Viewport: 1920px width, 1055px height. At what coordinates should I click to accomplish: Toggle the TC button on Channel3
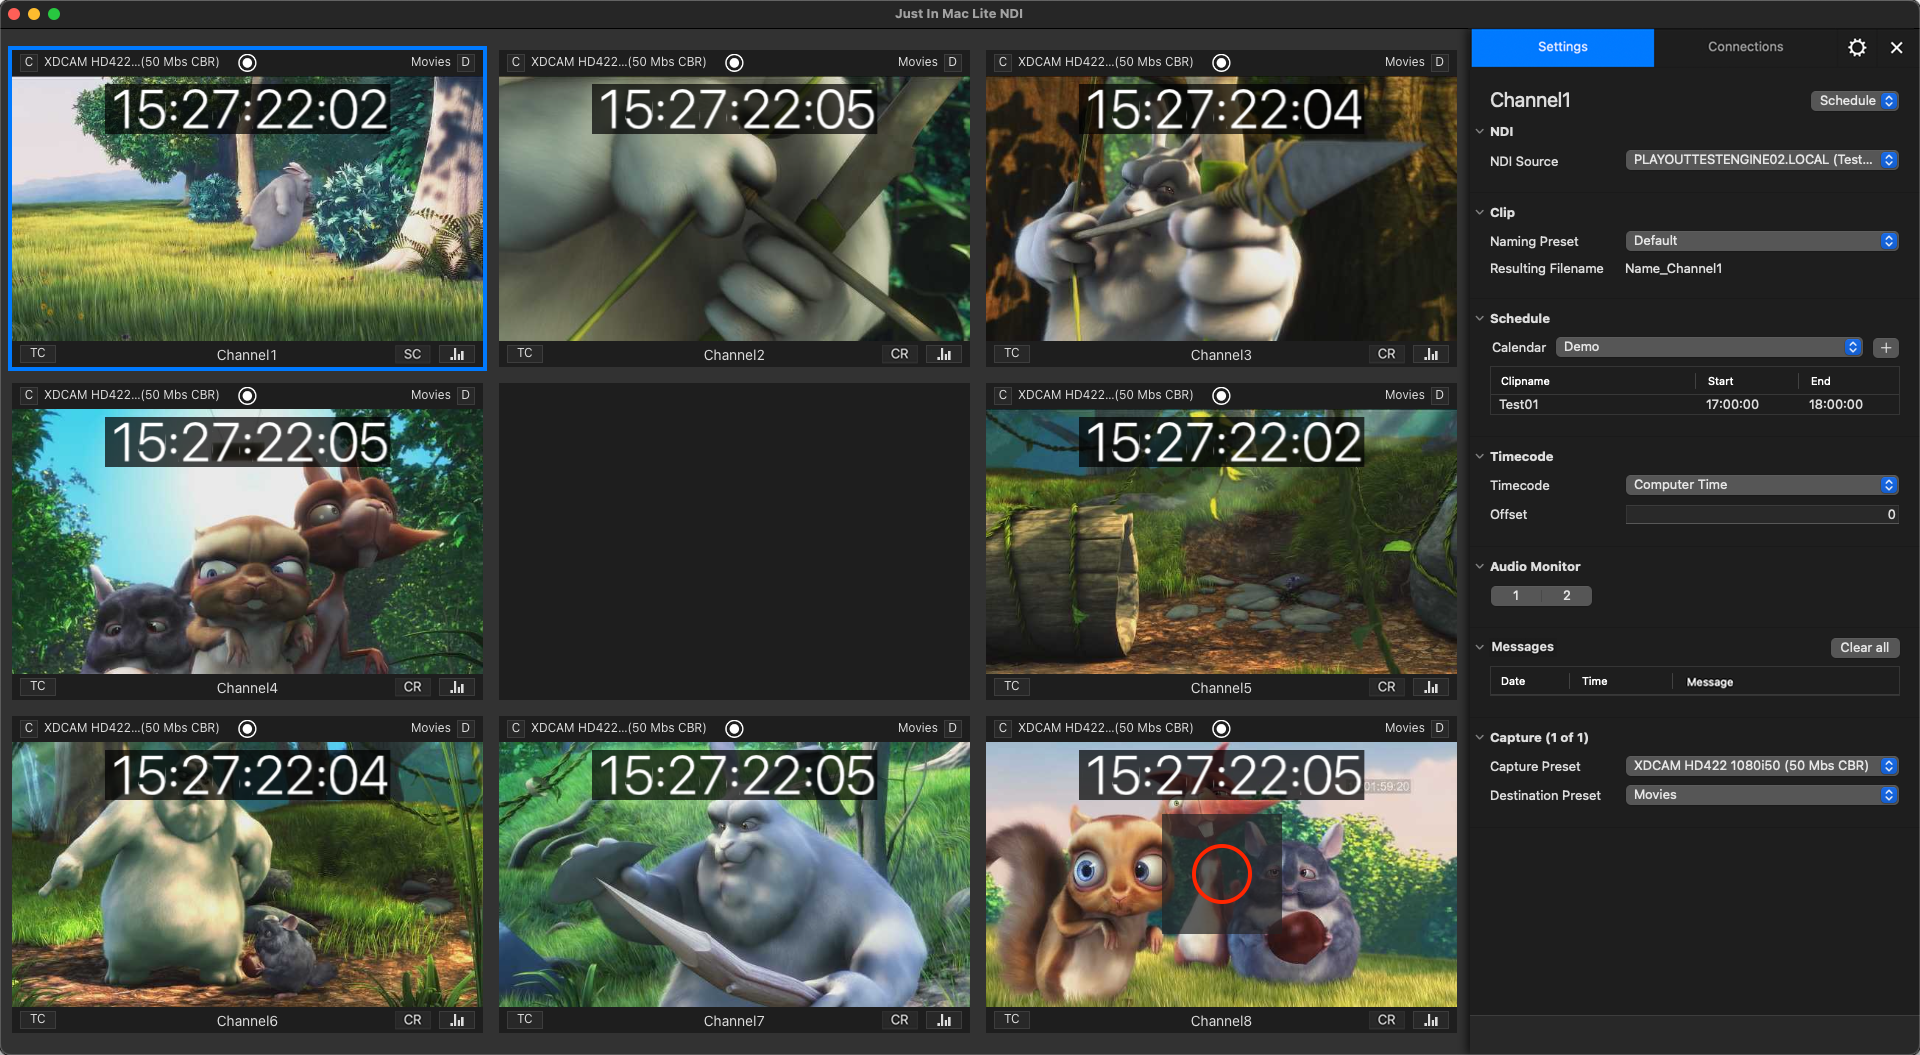[x=1012, y=353]
